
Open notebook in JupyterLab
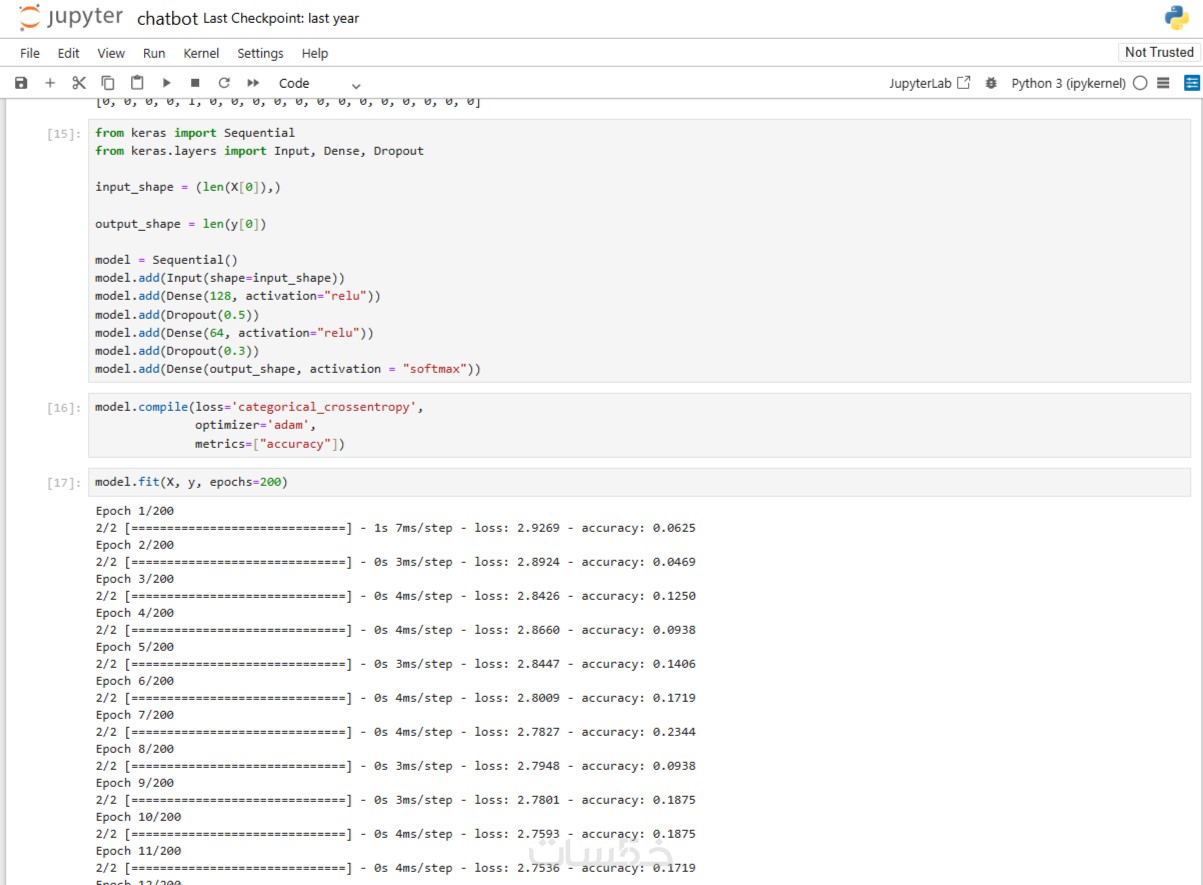point(929,83)
